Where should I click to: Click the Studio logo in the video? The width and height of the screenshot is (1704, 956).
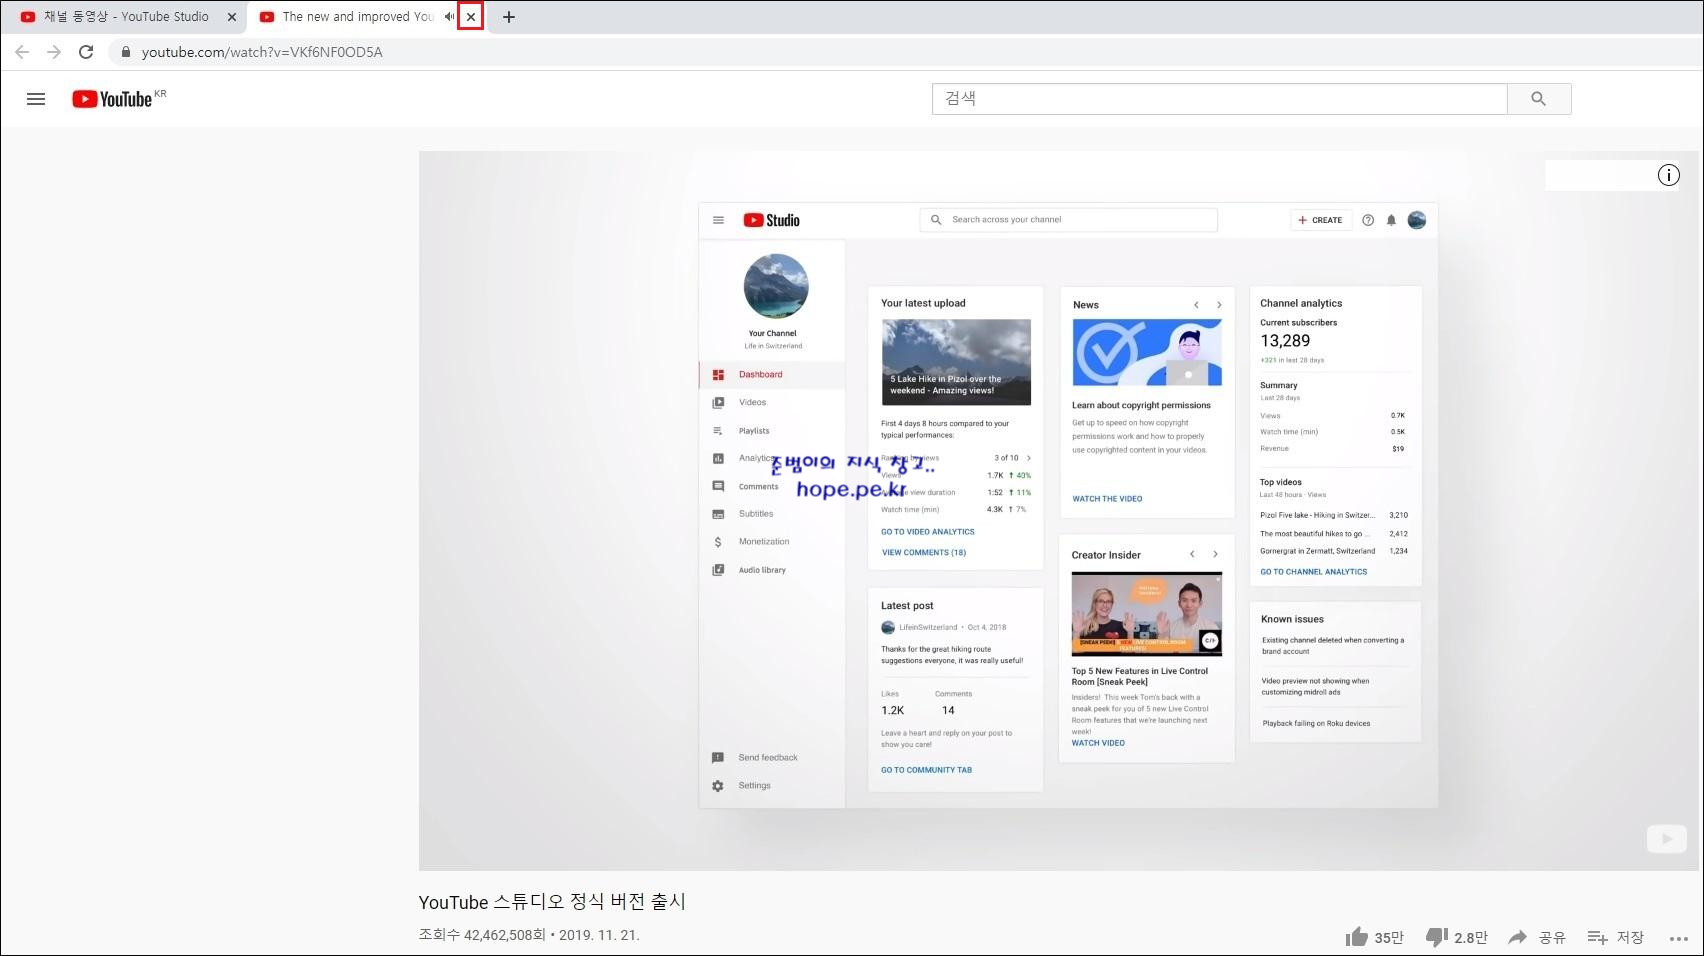[x=771, y=220]
